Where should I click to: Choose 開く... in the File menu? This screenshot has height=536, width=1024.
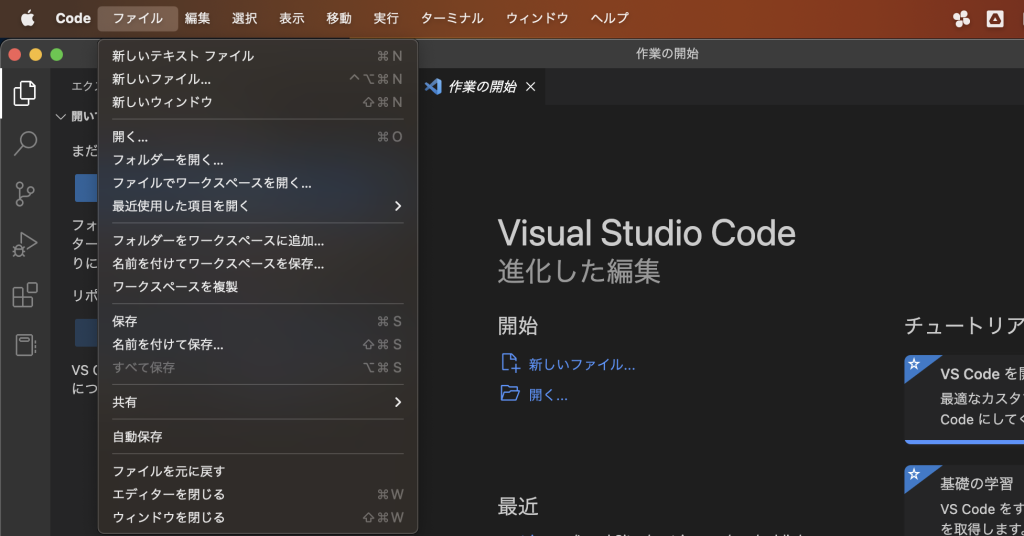click(x=257, y=136)
